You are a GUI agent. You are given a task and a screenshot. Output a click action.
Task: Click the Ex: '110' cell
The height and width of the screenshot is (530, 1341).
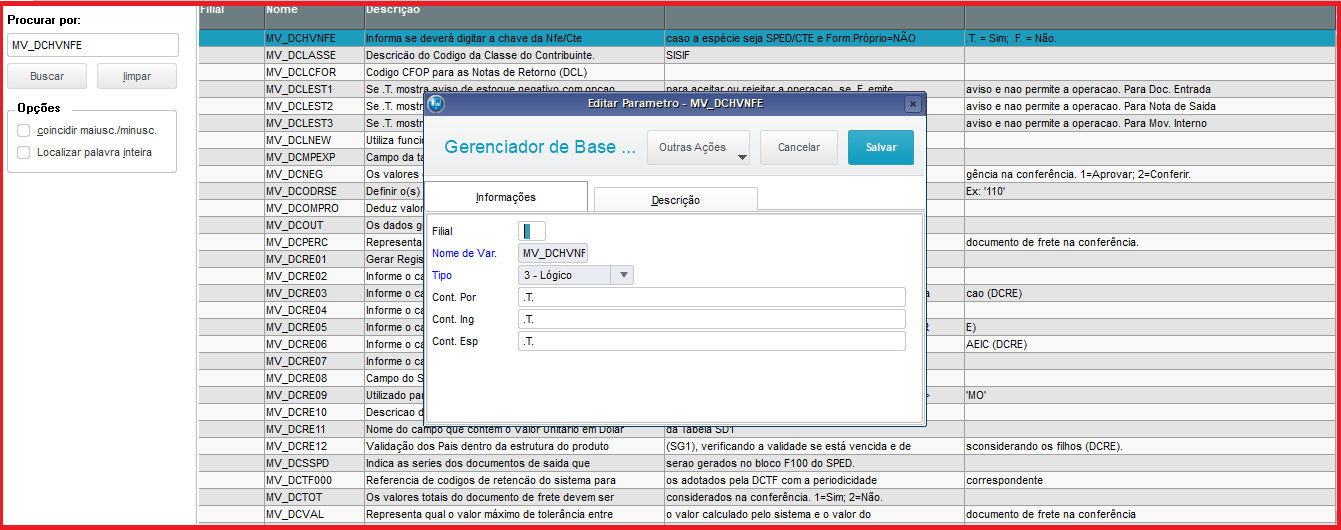pyautogui.click(x=1150, y=191)
